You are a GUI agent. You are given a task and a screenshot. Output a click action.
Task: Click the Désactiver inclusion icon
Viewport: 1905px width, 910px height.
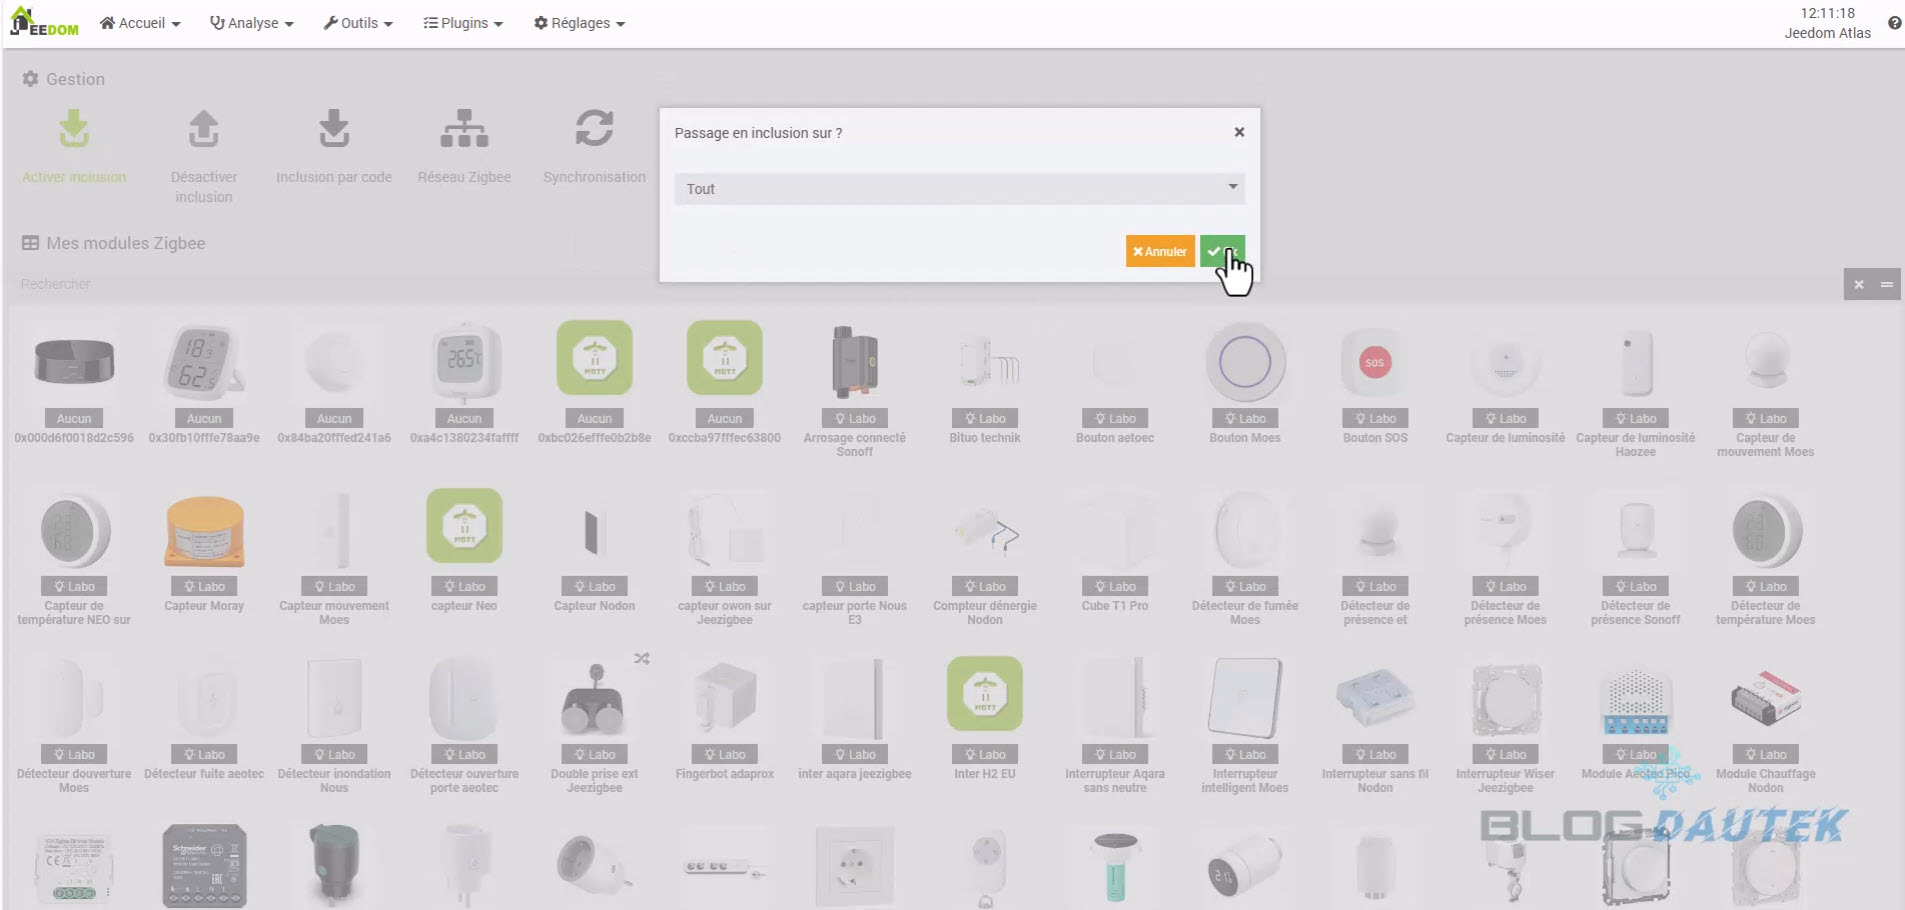click(x=204, y=130)
